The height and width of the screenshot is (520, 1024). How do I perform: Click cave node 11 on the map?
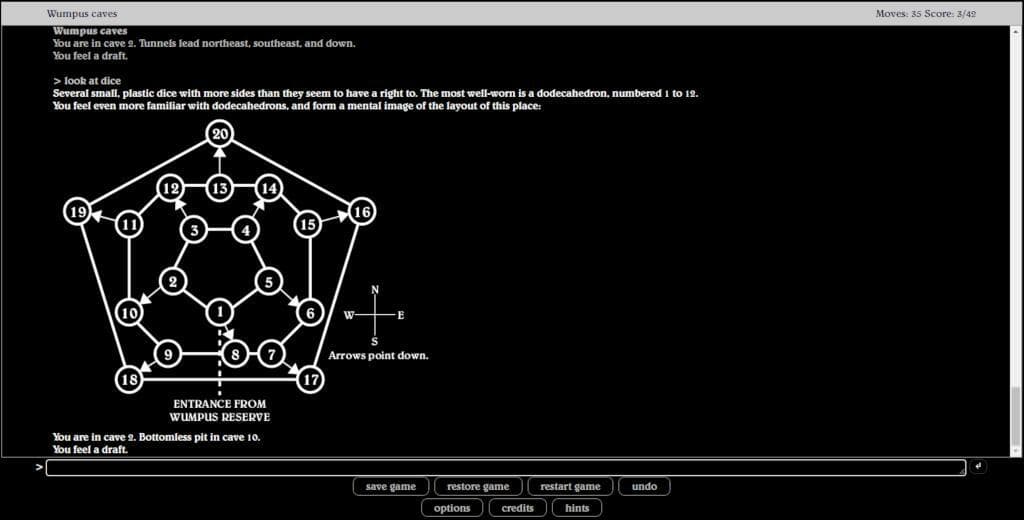(x=129, y=225)
